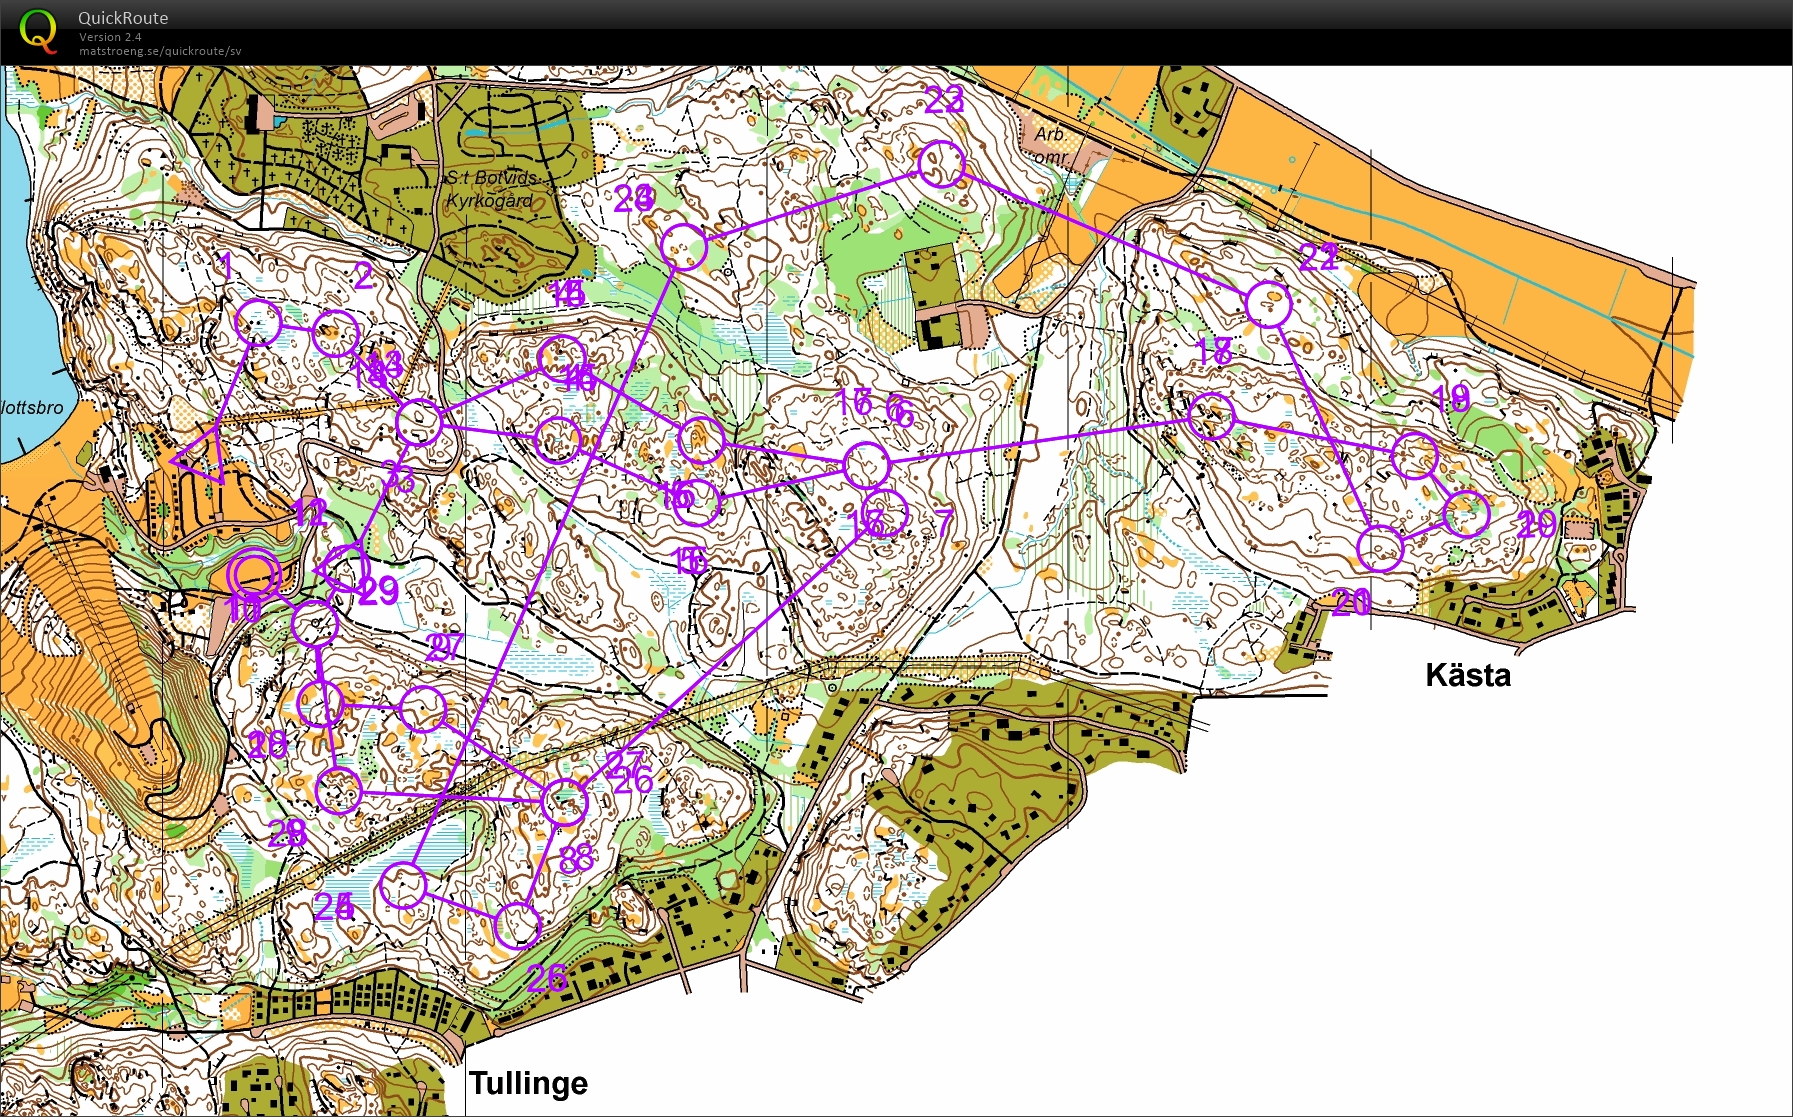Click the control number 2 label
The width and height of the screenshot is (1793, 1117).
pyautogui.click(x=363, y=276)
